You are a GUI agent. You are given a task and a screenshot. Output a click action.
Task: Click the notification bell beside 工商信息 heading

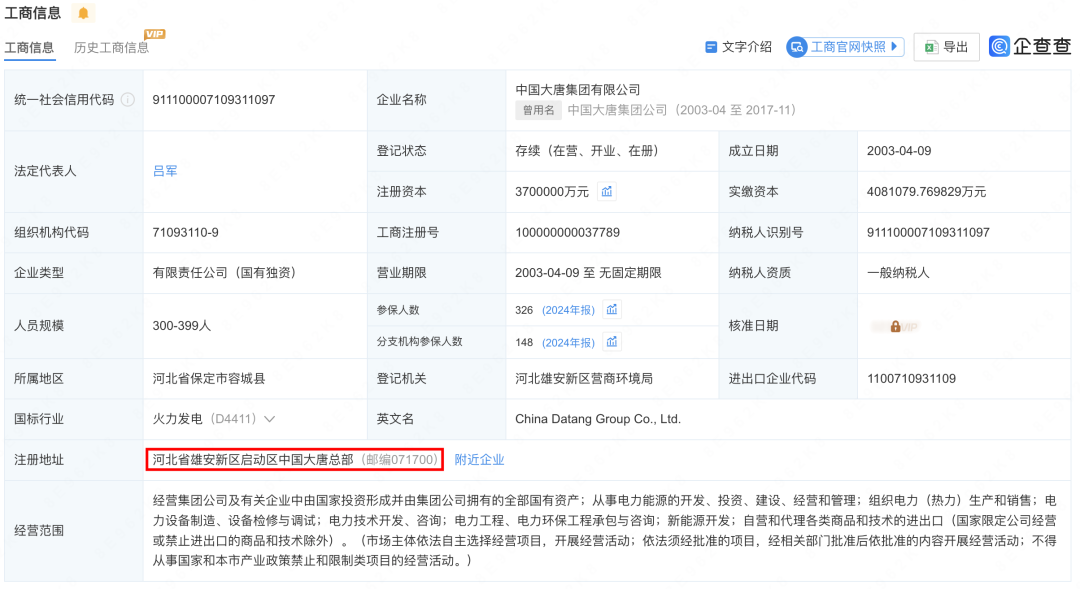(83, 13)
